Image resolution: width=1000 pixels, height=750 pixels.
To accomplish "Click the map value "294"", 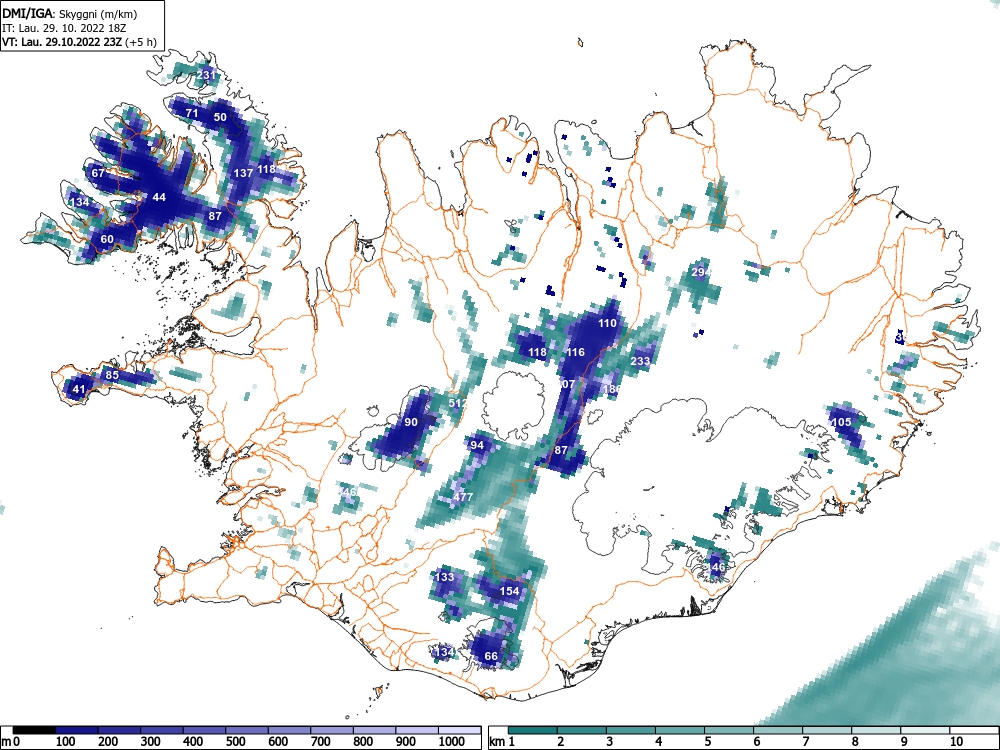I will pyautogui.click(x=701, y=272).
